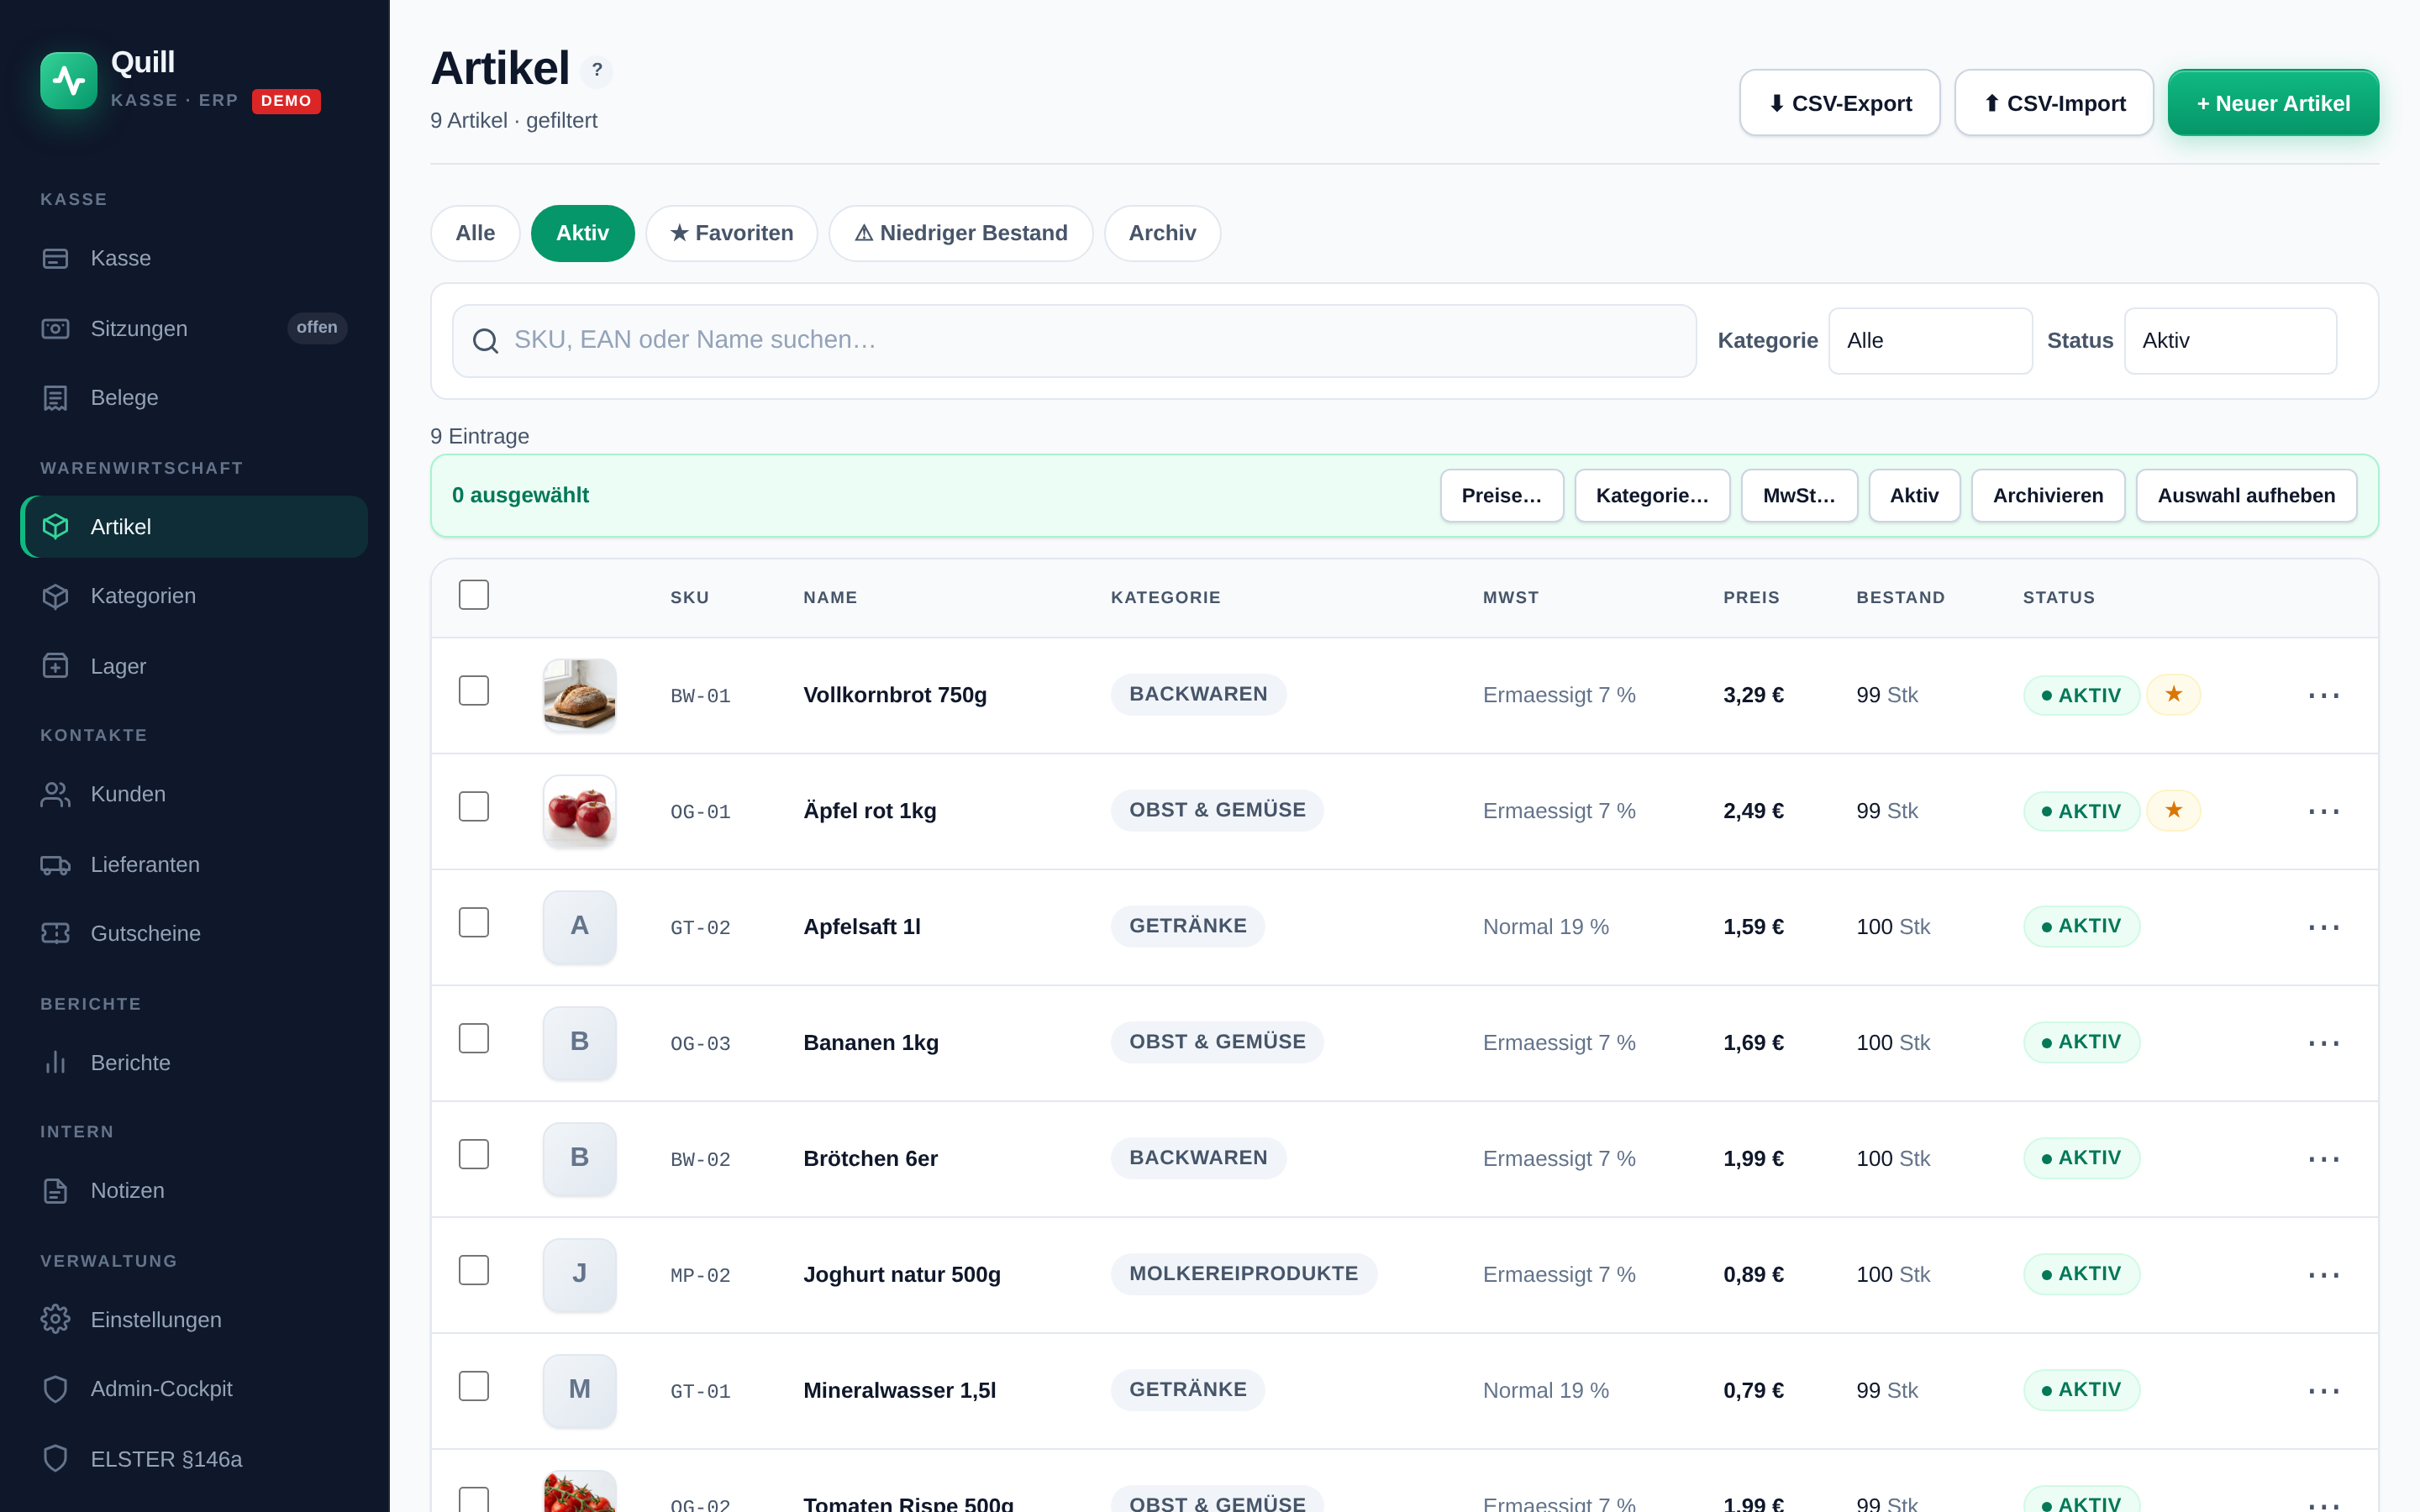Image resolution: width=2420 pixels, height=1512 pixels.
Task: Check the Äpfel rot 1kg row checkbox
Action: (474, 807)
